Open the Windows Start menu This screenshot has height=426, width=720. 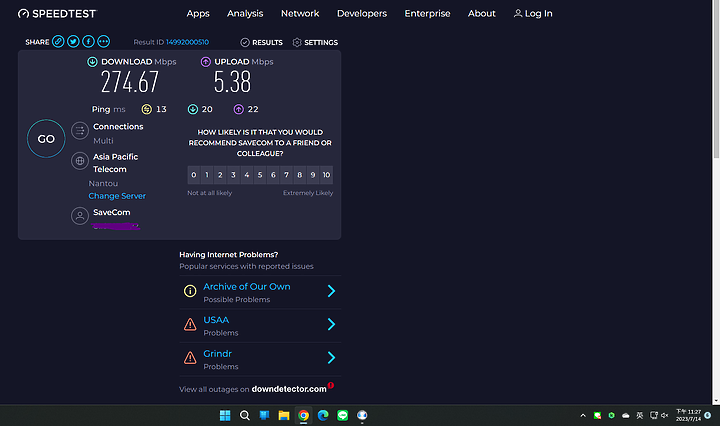point(225,415)
